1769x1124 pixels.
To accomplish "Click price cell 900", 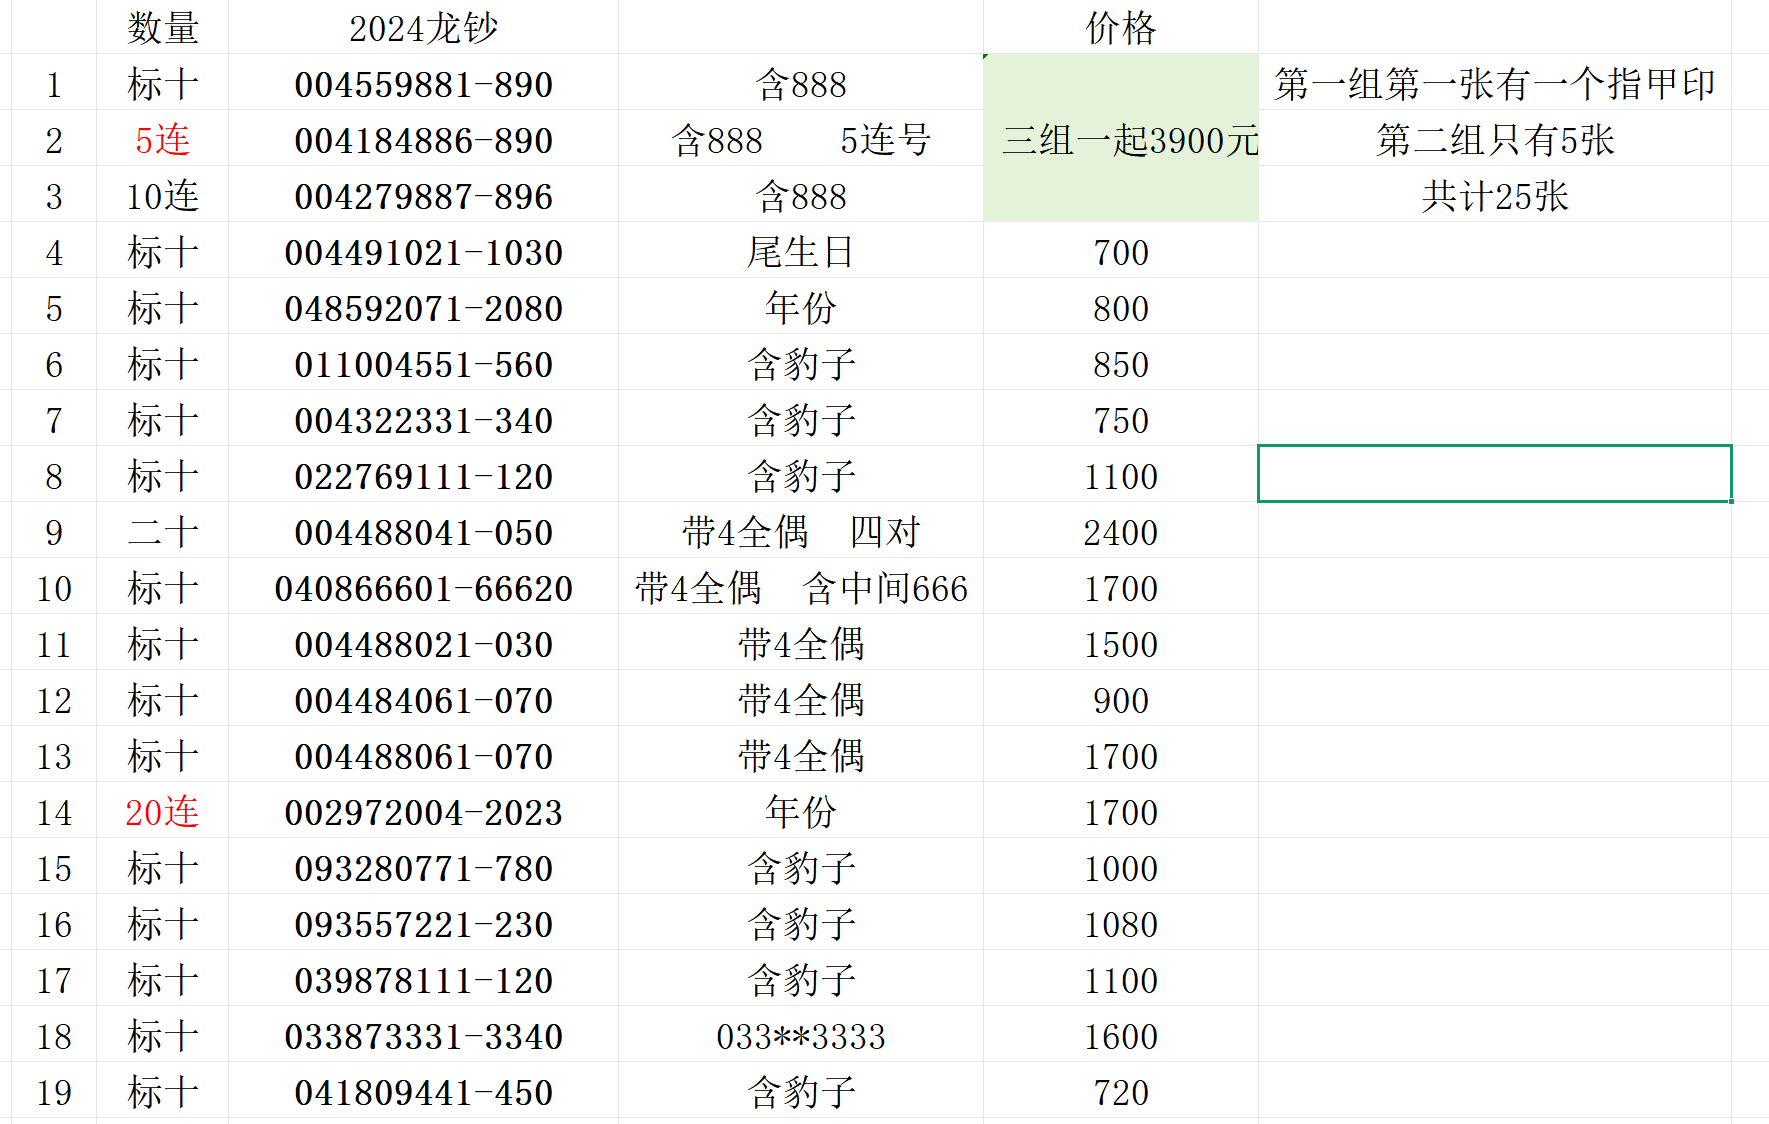I will click(1121, 700).
